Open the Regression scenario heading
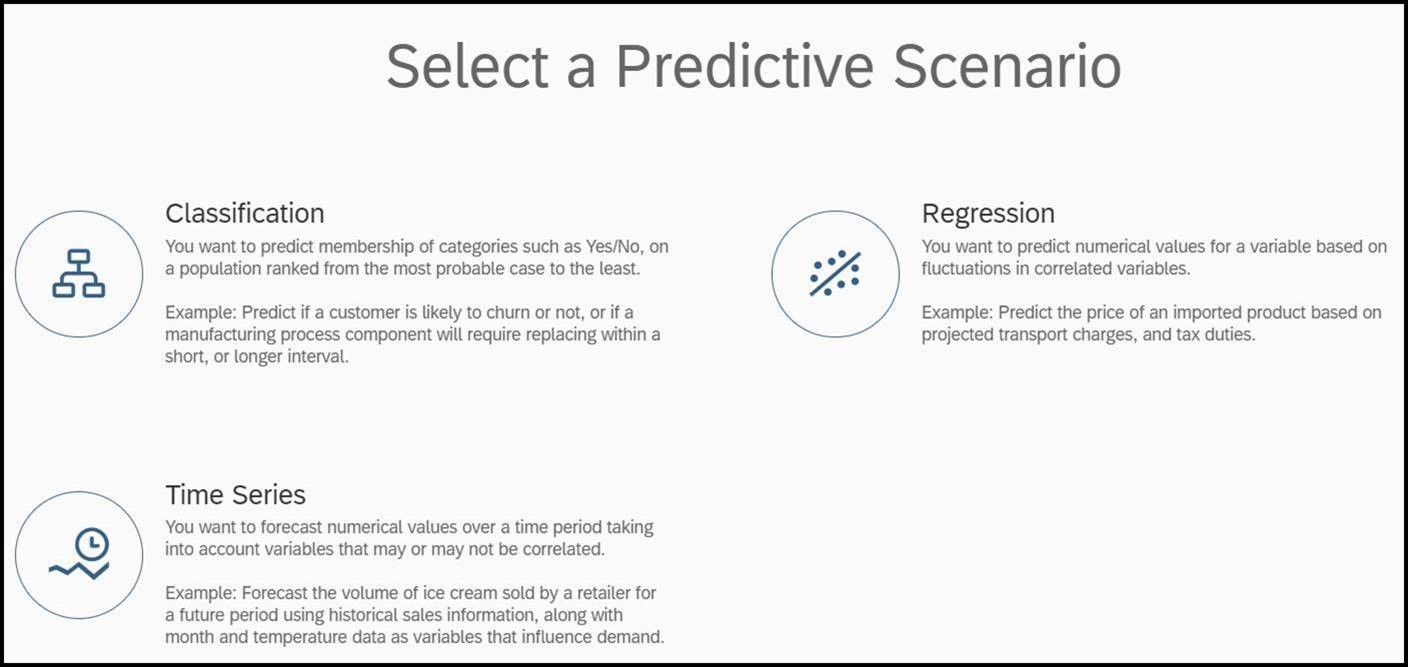 (x=988, y=213)
